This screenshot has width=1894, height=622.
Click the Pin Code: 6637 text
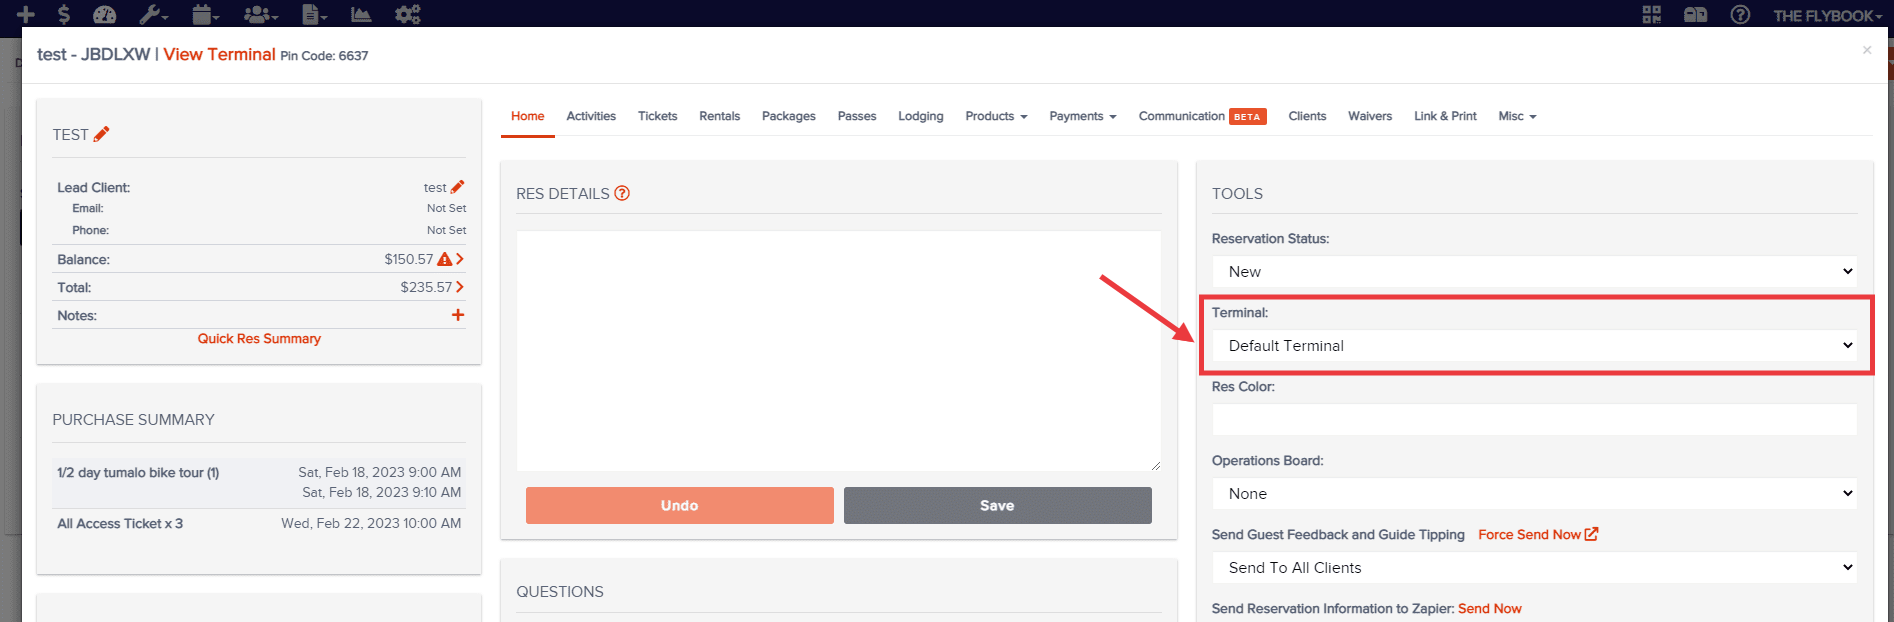[324, 56]
